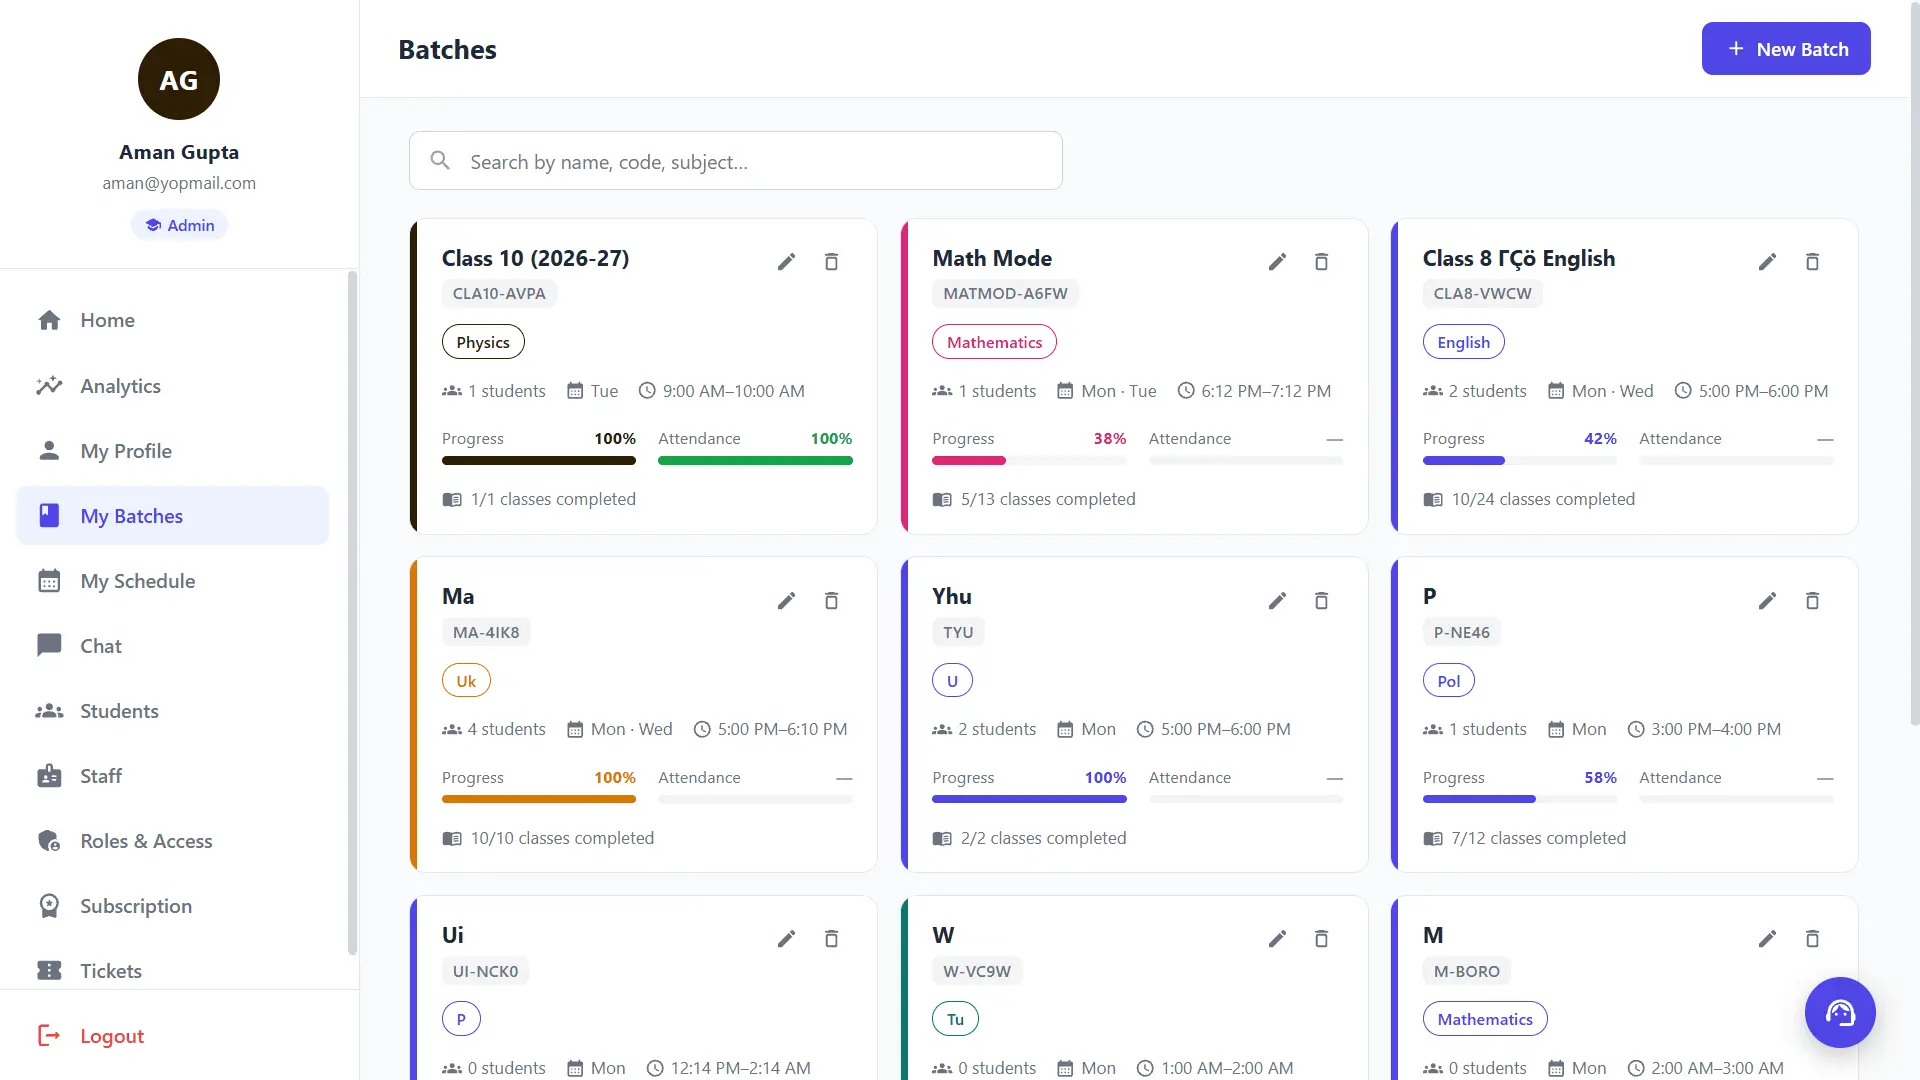The width and height of the screenshot is (1920, 1080).
Task: Click the Mathematics tag on Math Mode
Action: [x=994, y=342]
